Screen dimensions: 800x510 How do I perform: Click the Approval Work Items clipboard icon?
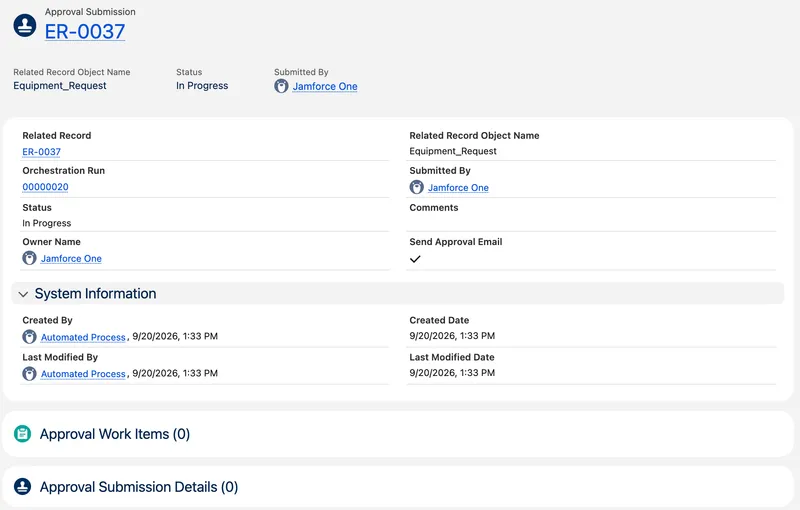[22, 434]
